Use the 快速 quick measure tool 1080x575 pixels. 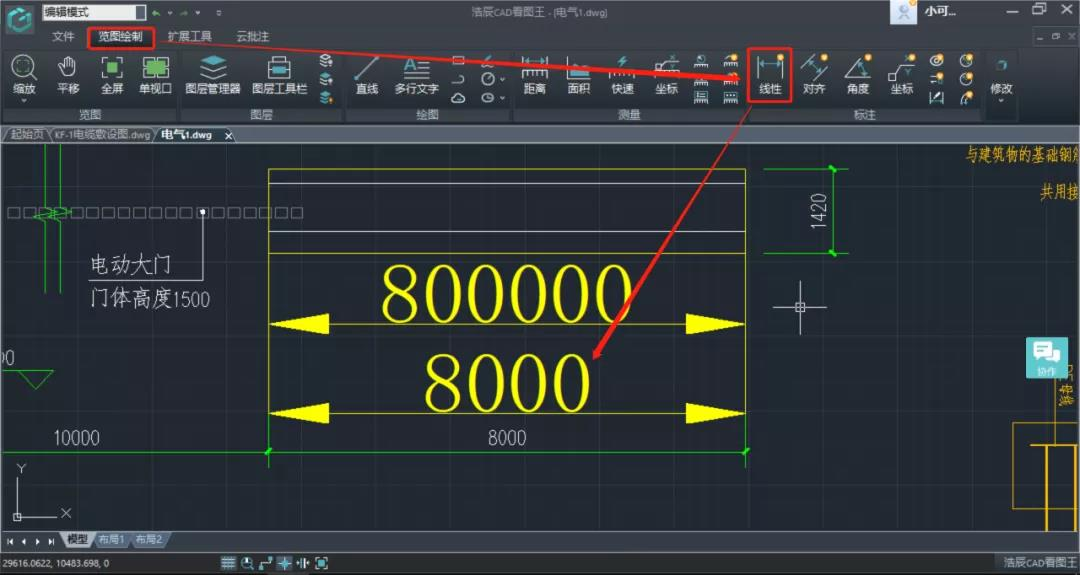622,74
